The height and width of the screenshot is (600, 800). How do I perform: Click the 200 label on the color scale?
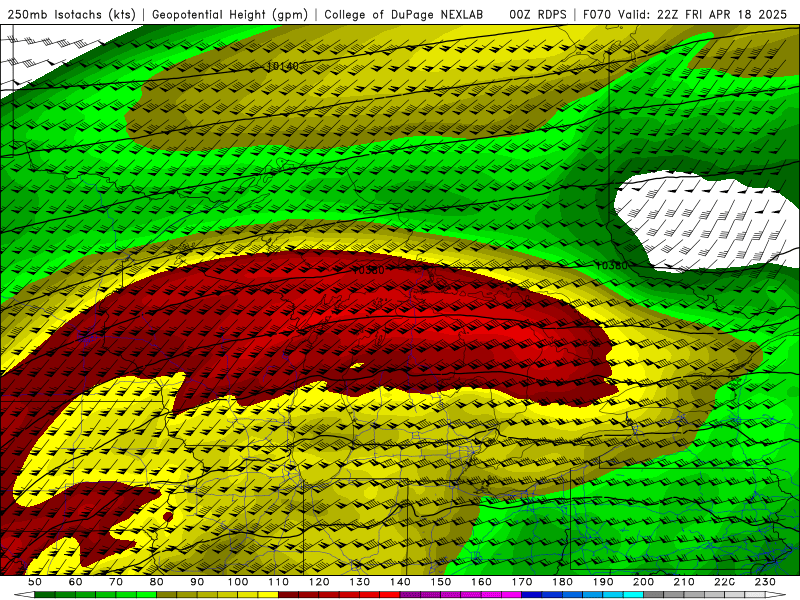tap(643, 582)
